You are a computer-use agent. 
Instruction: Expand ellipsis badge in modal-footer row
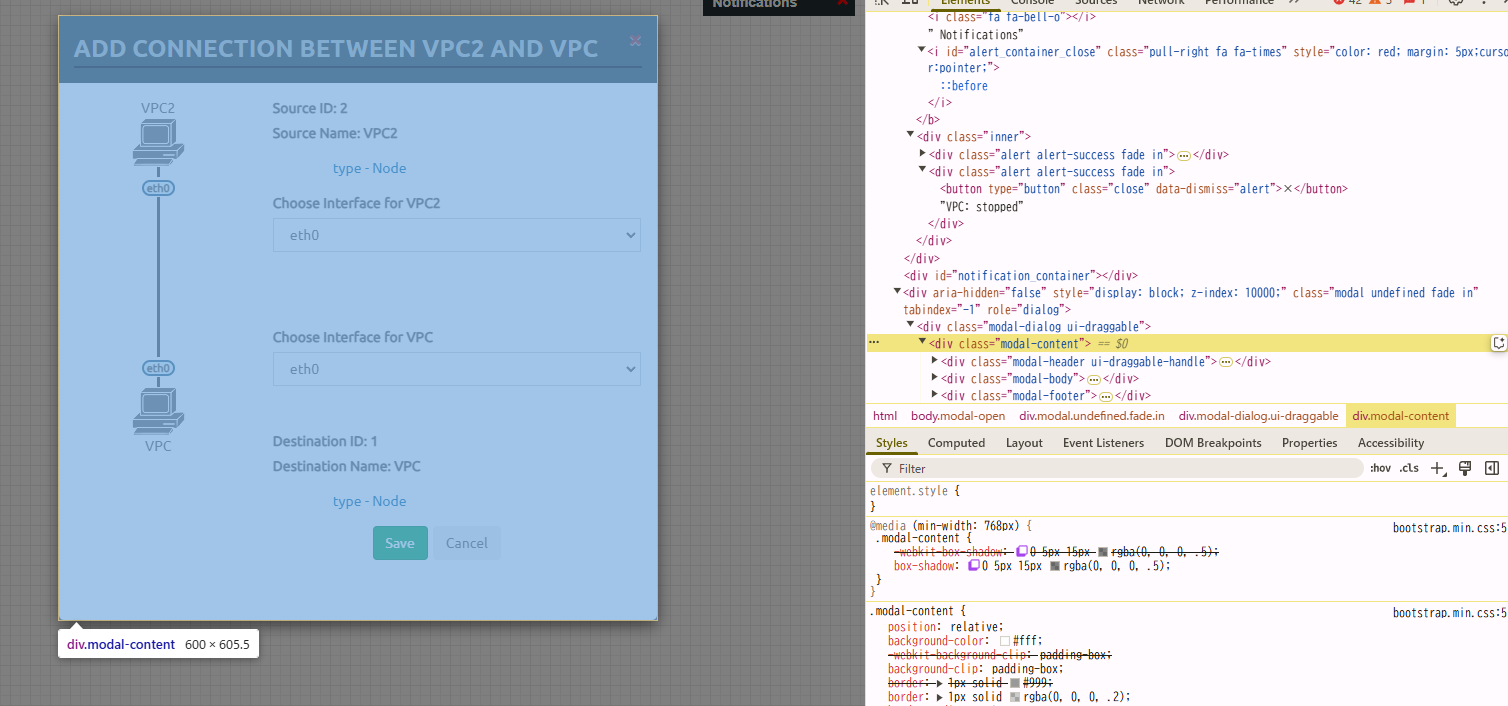tap(1106, 396)
